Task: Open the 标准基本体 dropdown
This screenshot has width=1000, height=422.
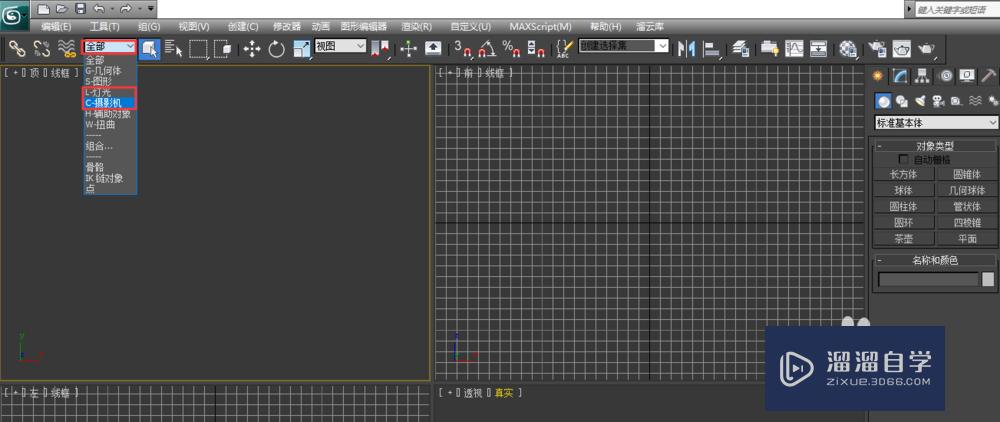Action: [x=936, y=123]
